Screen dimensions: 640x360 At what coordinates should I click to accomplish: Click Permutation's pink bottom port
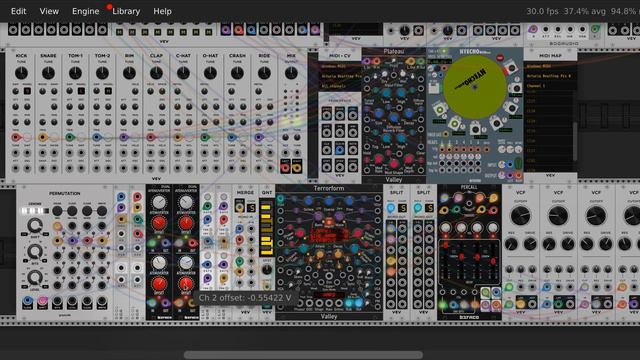pos(42,301)
